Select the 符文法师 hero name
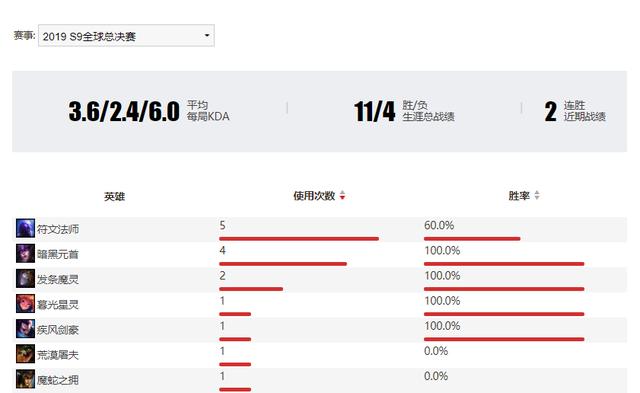Viewport: 640px width, 393px height. pyautogui.click(x=58, y=229)
